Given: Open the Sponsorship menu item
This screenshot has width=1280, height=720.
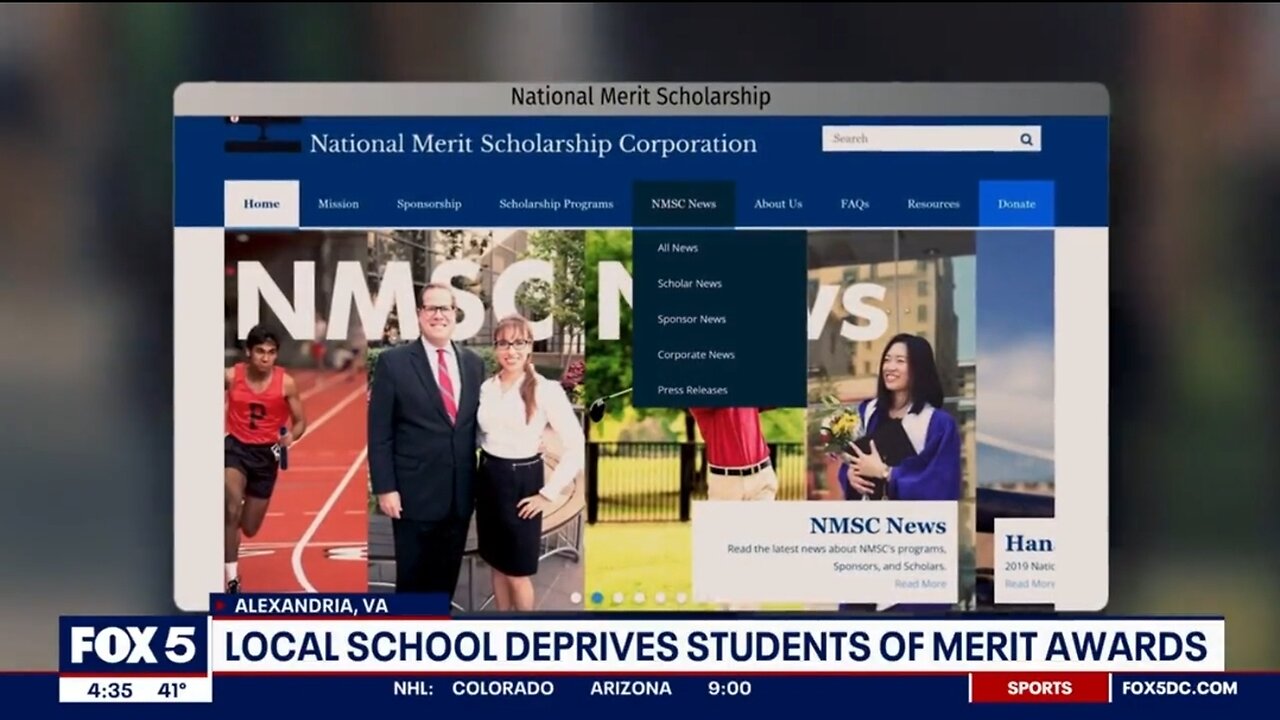Looking at the screenshot, I should pyautogui.click(x=429, y=204).
